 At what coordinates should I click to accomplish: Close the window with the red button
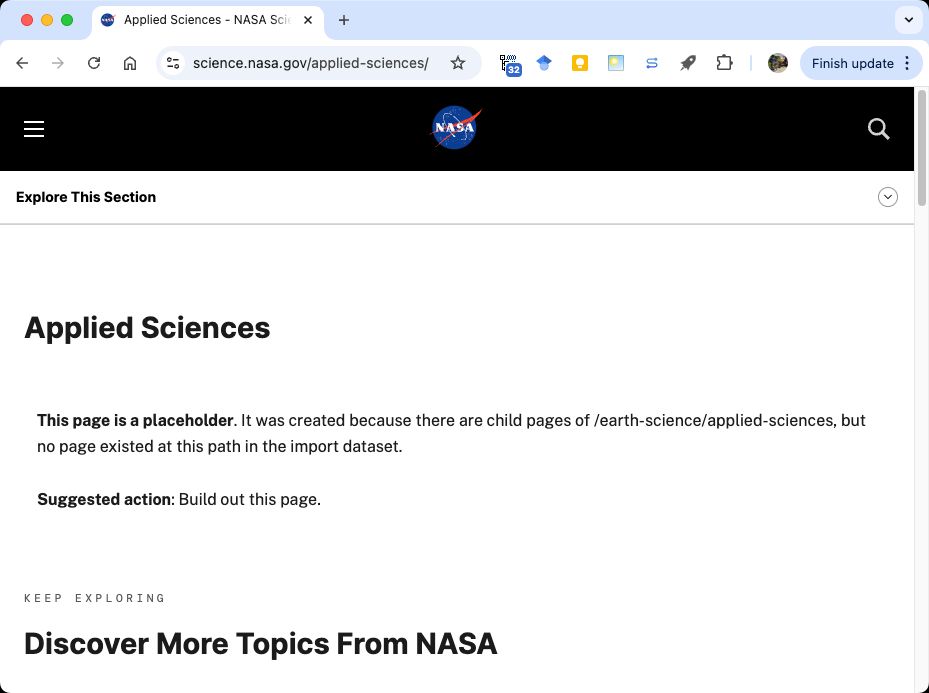27,20
